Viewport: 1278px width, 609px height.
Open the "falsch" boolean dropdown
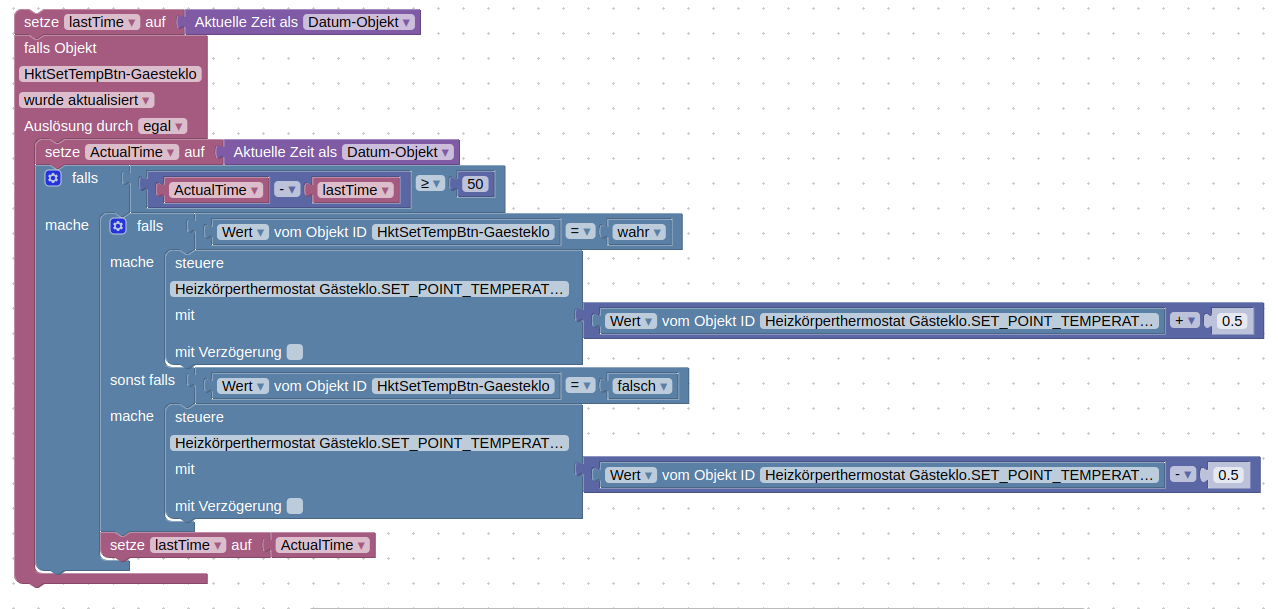click(642, 386)
